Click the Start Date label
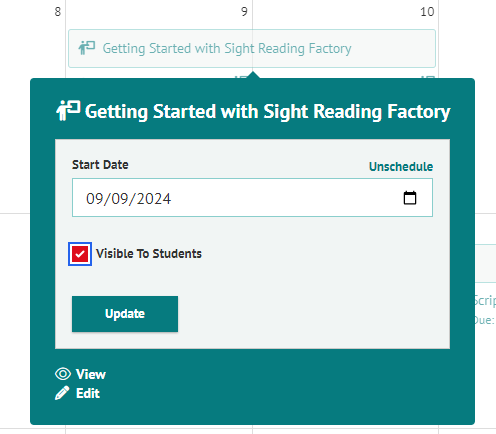Image resolution: width=496 pixels, height=434 pixels. 100,165
